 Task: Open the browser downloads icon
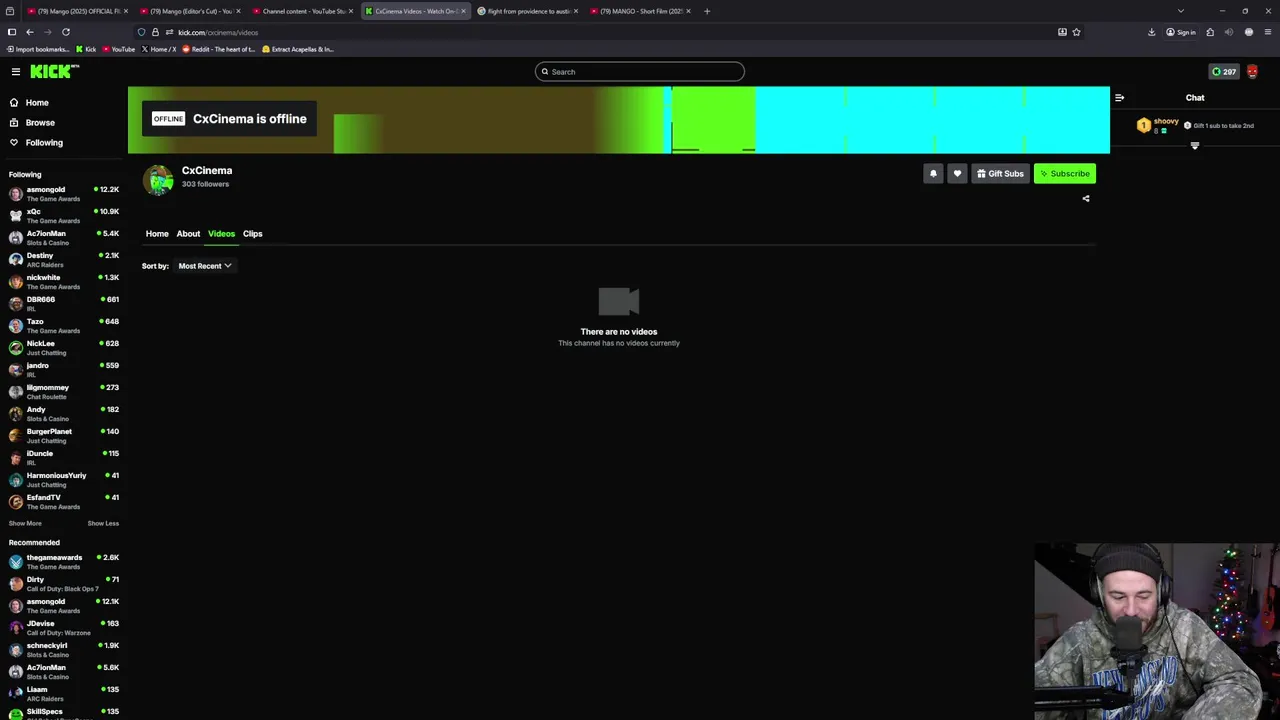coord(1152,32)
